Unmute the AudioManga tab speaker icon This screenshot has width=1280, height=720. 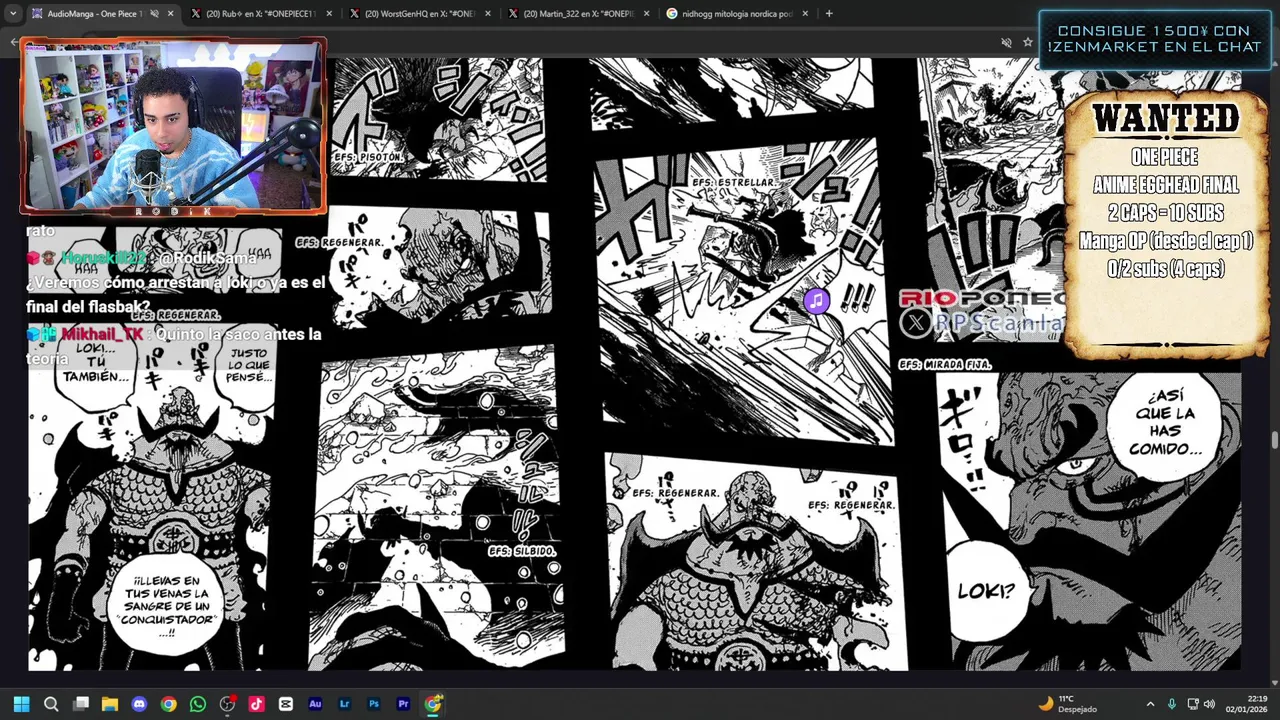pos(154,14)
